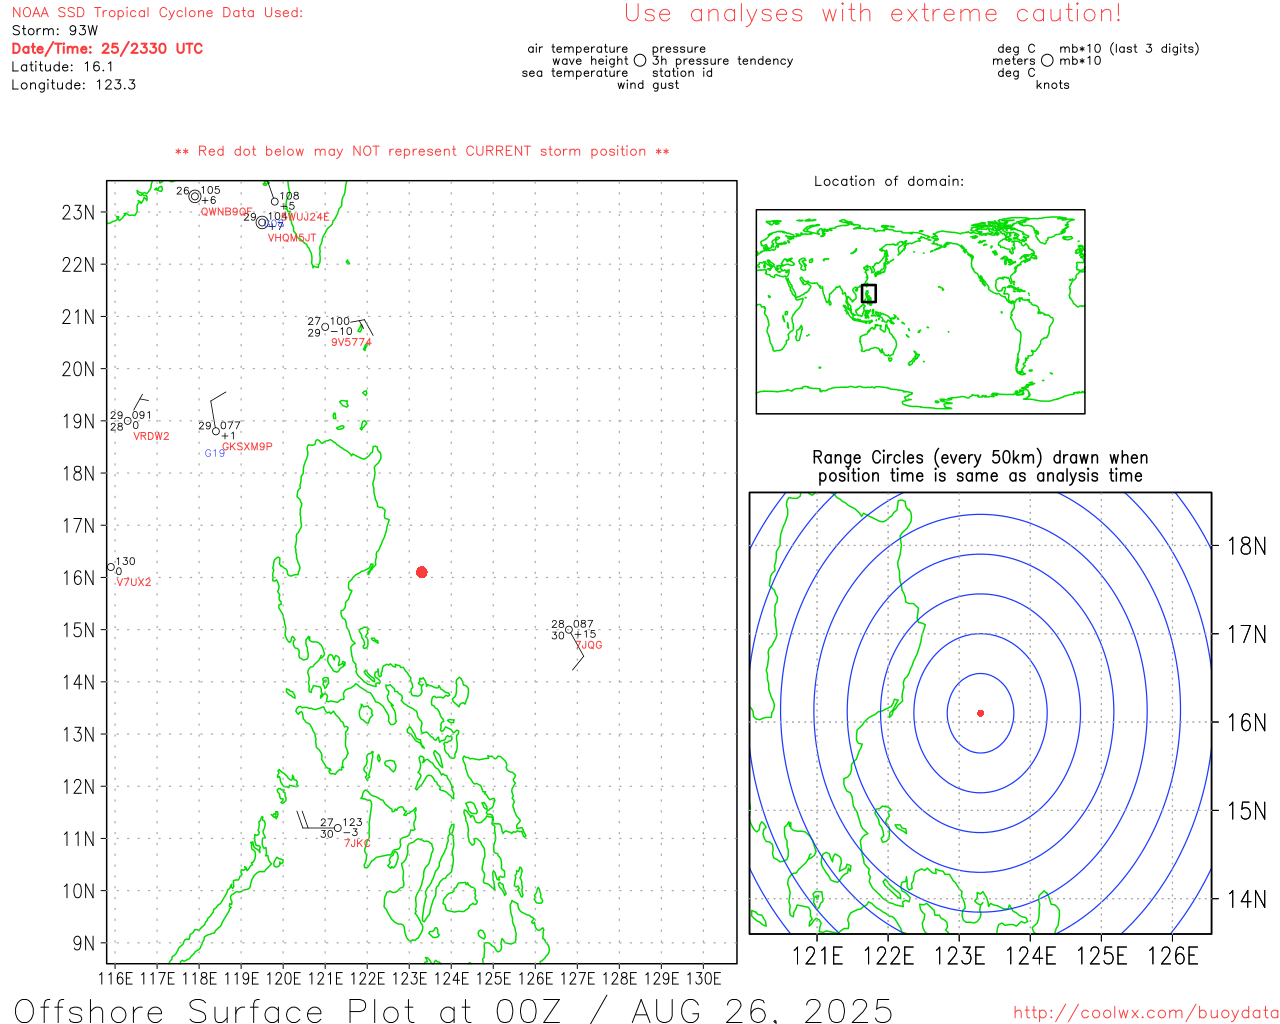Click the station circle above 7JKC
The image size is (1280, 1024).
coord(338,828)
